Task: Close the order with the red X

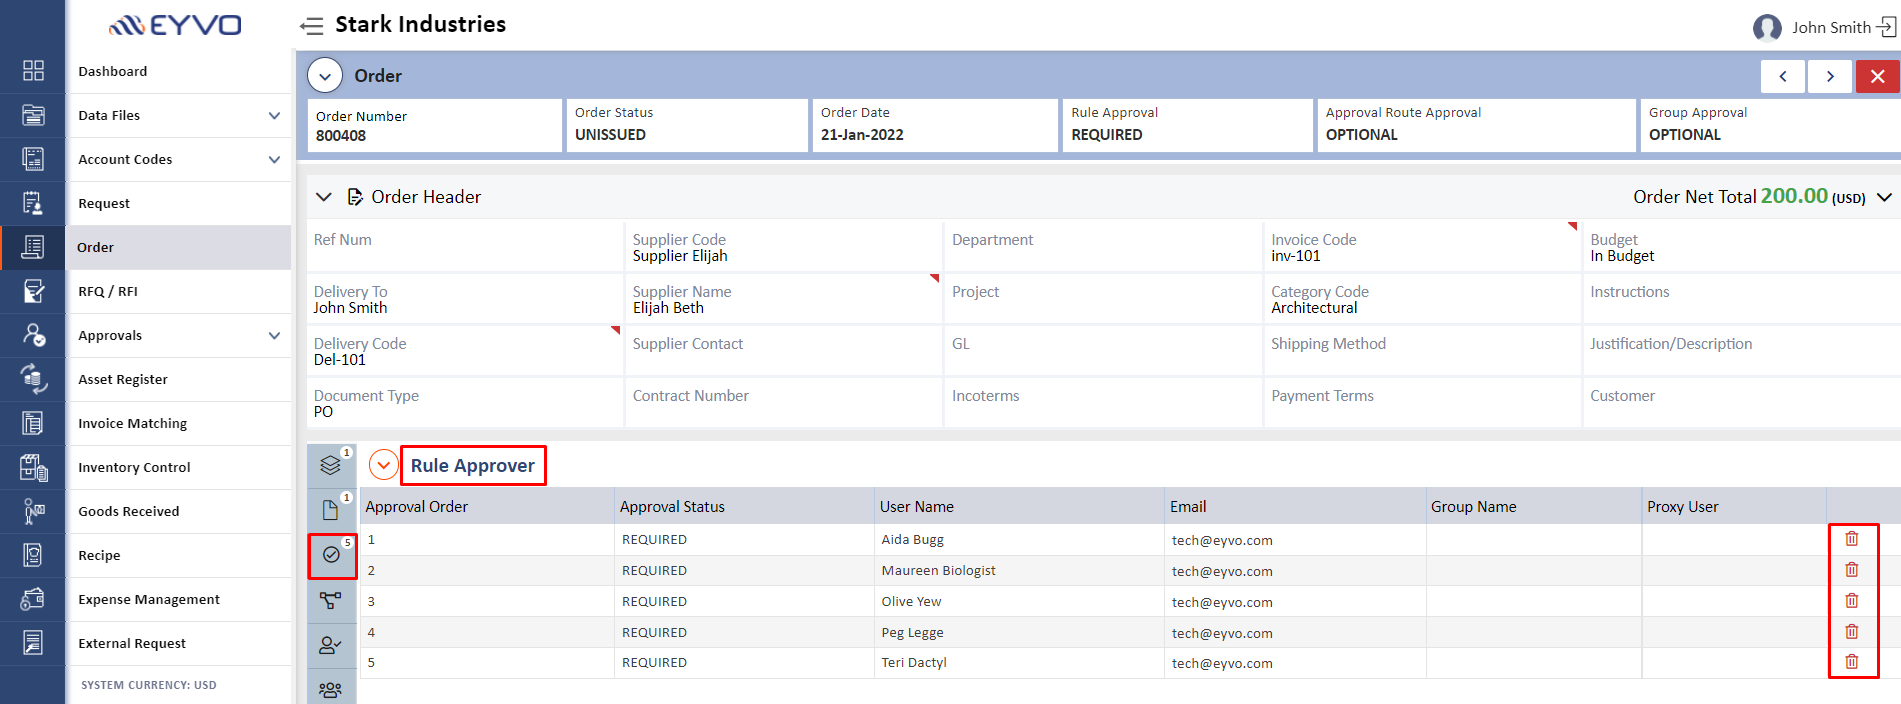Action: tap(1878, 76)
